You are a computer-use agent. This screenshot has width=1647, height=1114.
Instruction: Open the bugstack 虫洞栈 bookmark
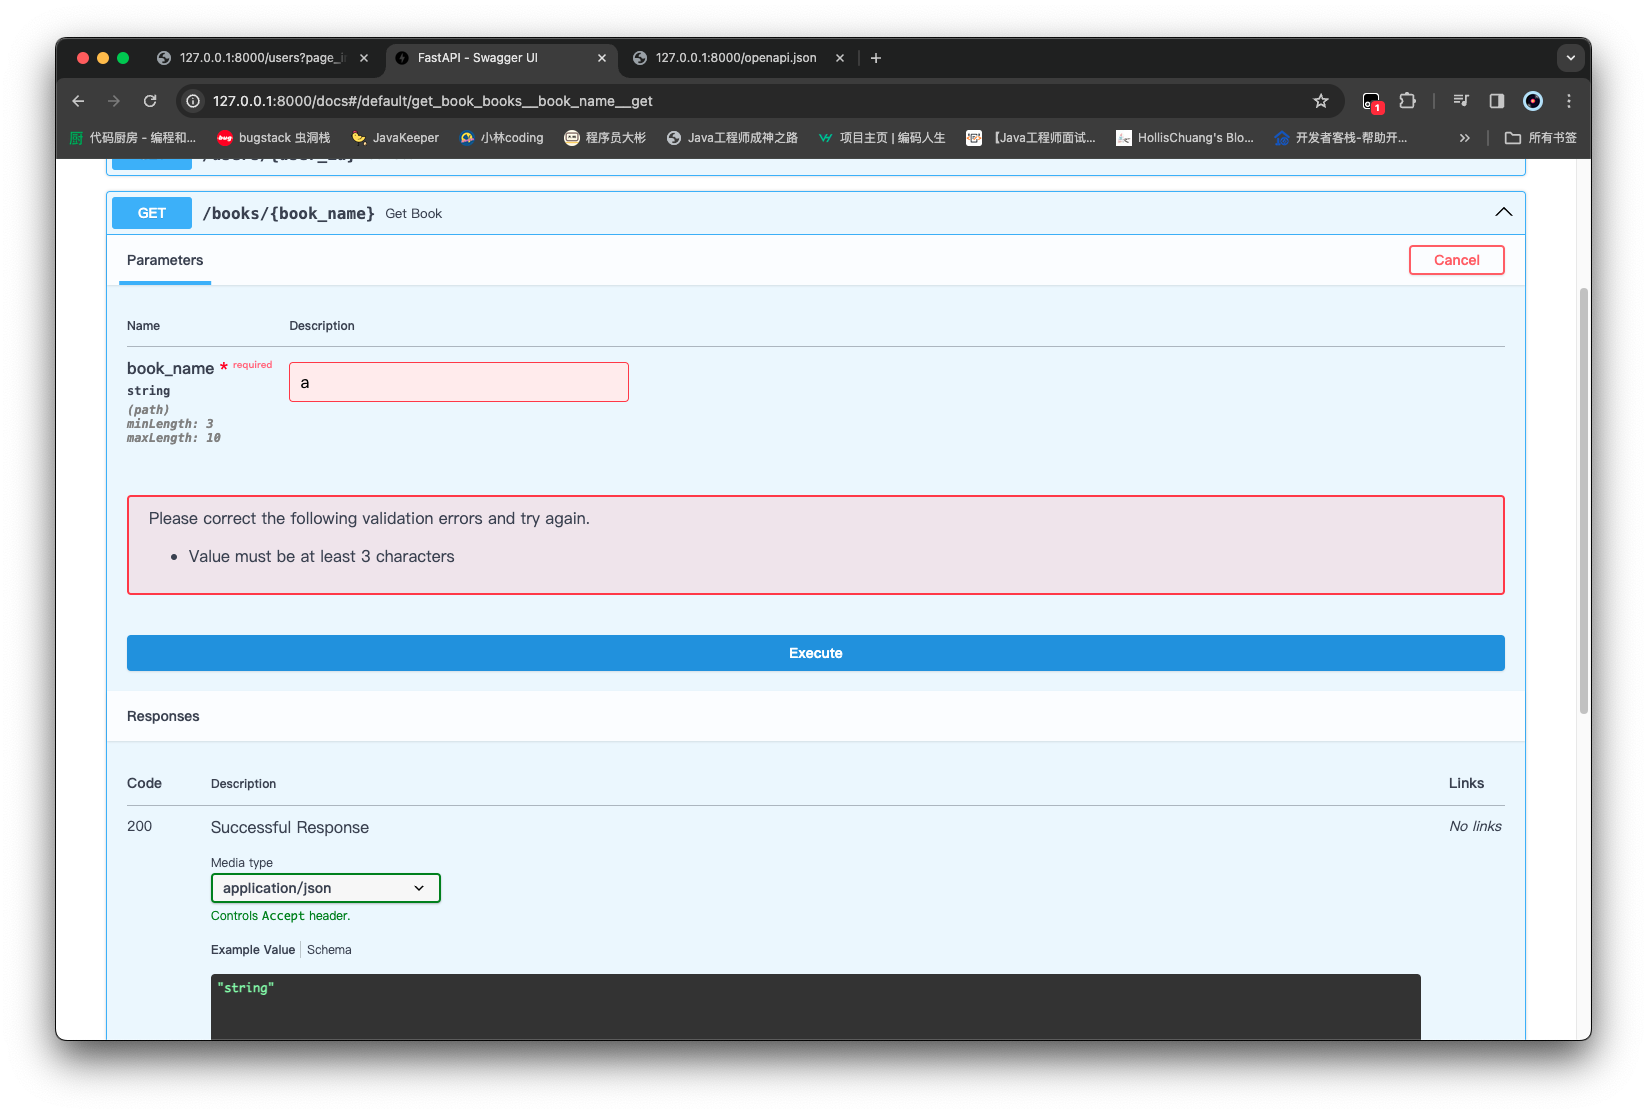274,138
